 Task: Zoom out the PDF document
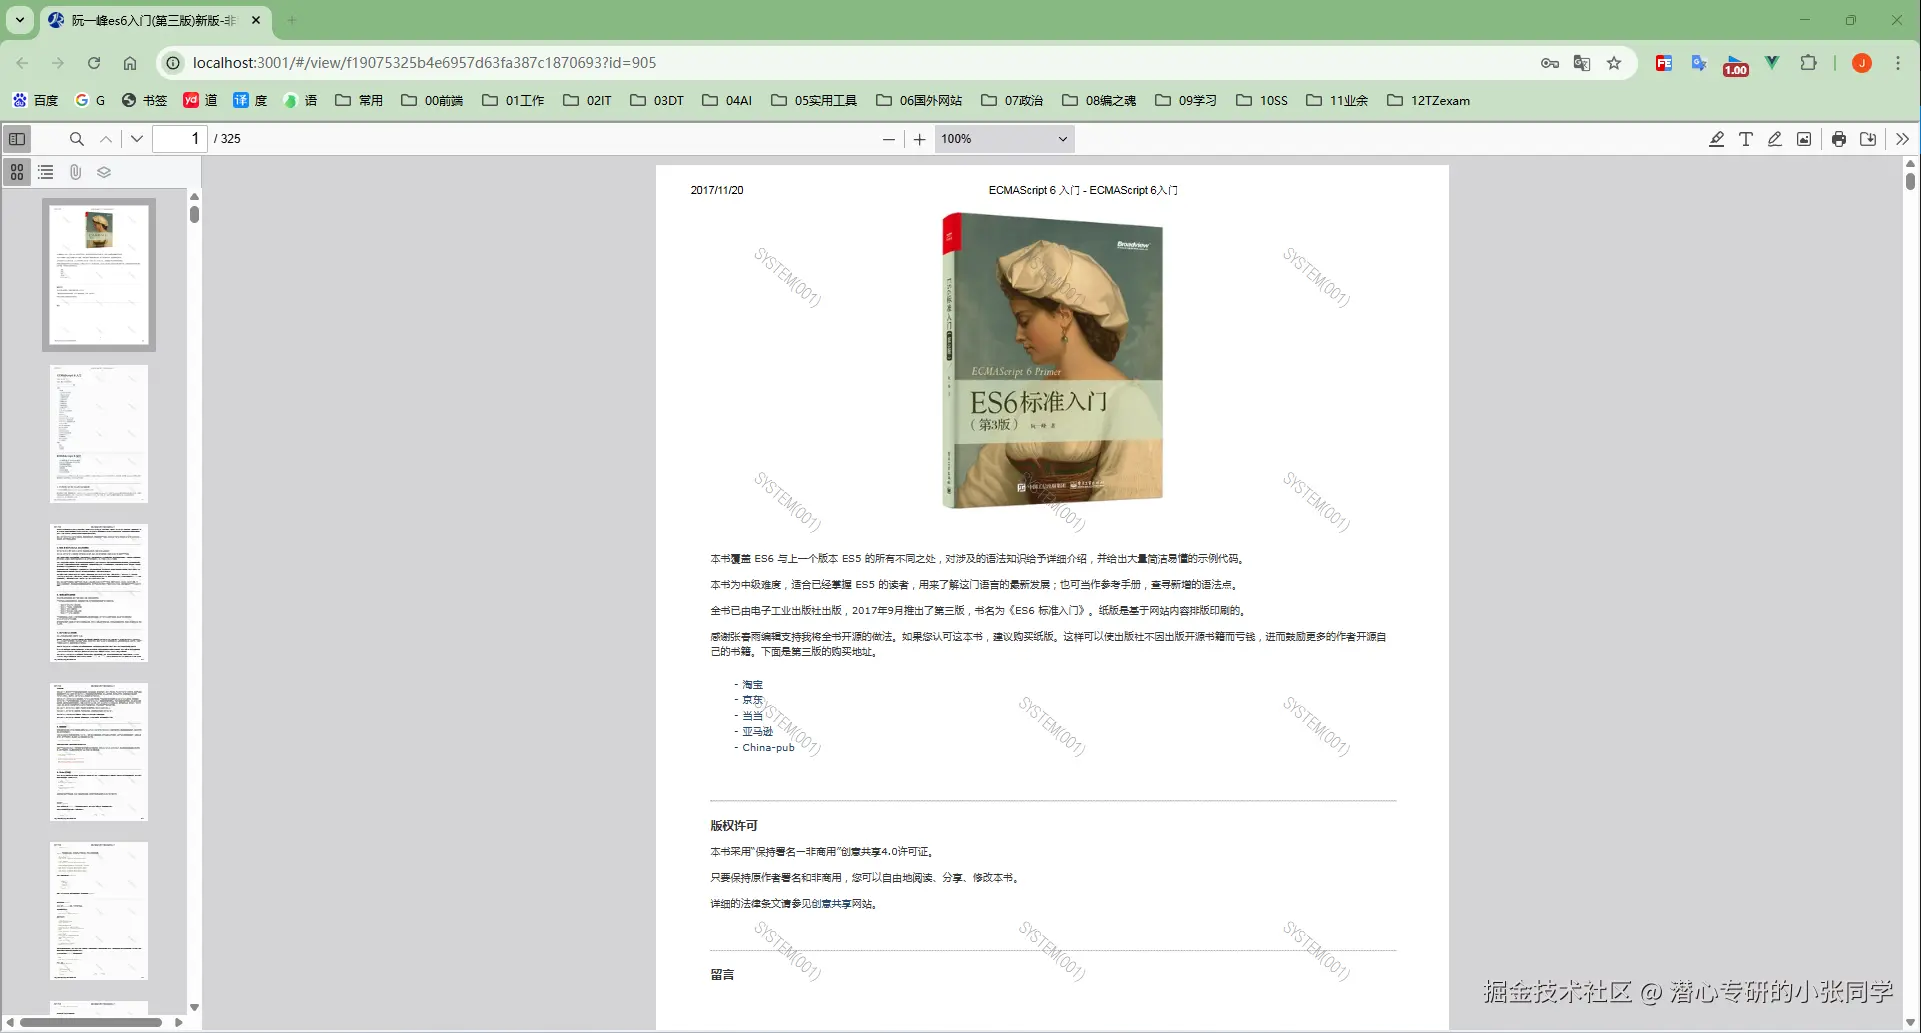889,139
